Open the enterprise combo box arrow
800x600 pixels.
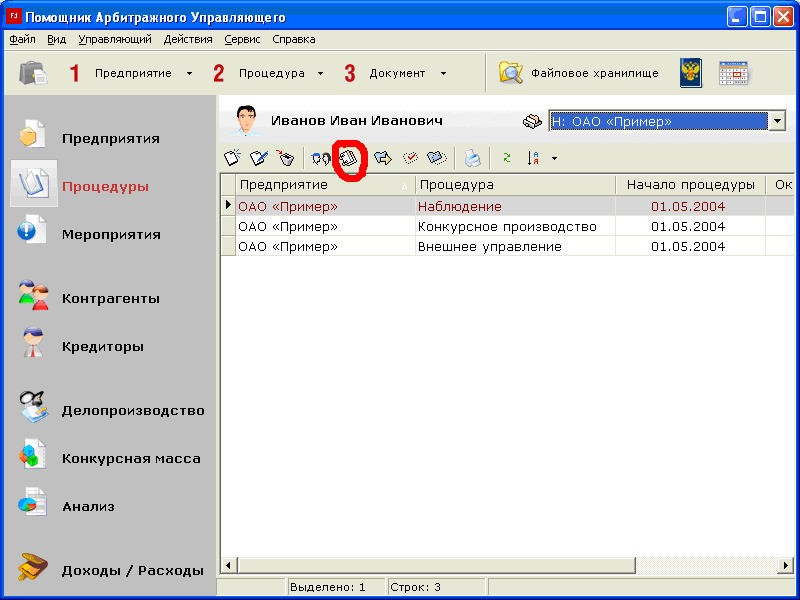[777, 121]
